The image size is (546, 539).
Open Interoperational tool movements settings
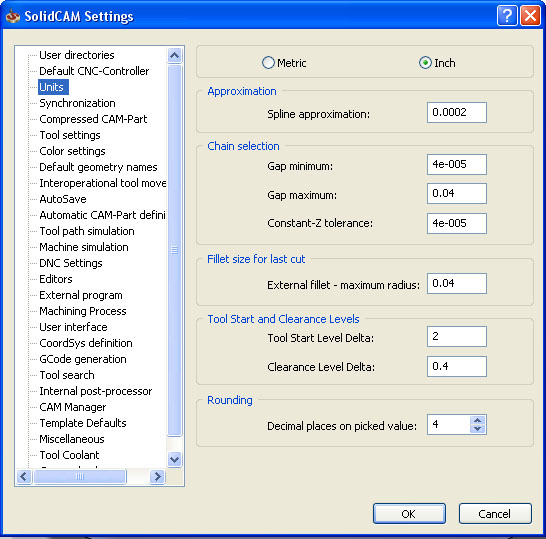coord(102,183)
